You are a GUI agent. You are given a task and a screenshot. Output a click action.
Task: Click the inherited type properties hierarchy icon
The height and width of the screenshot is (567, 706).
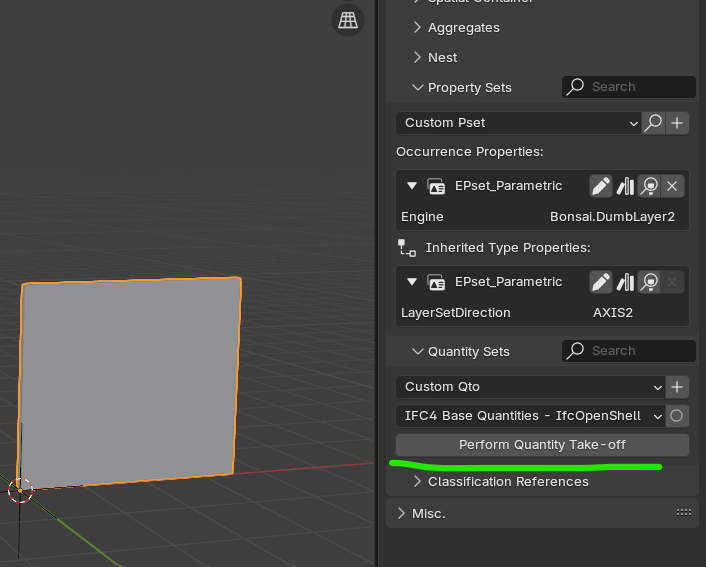point(407,248)
